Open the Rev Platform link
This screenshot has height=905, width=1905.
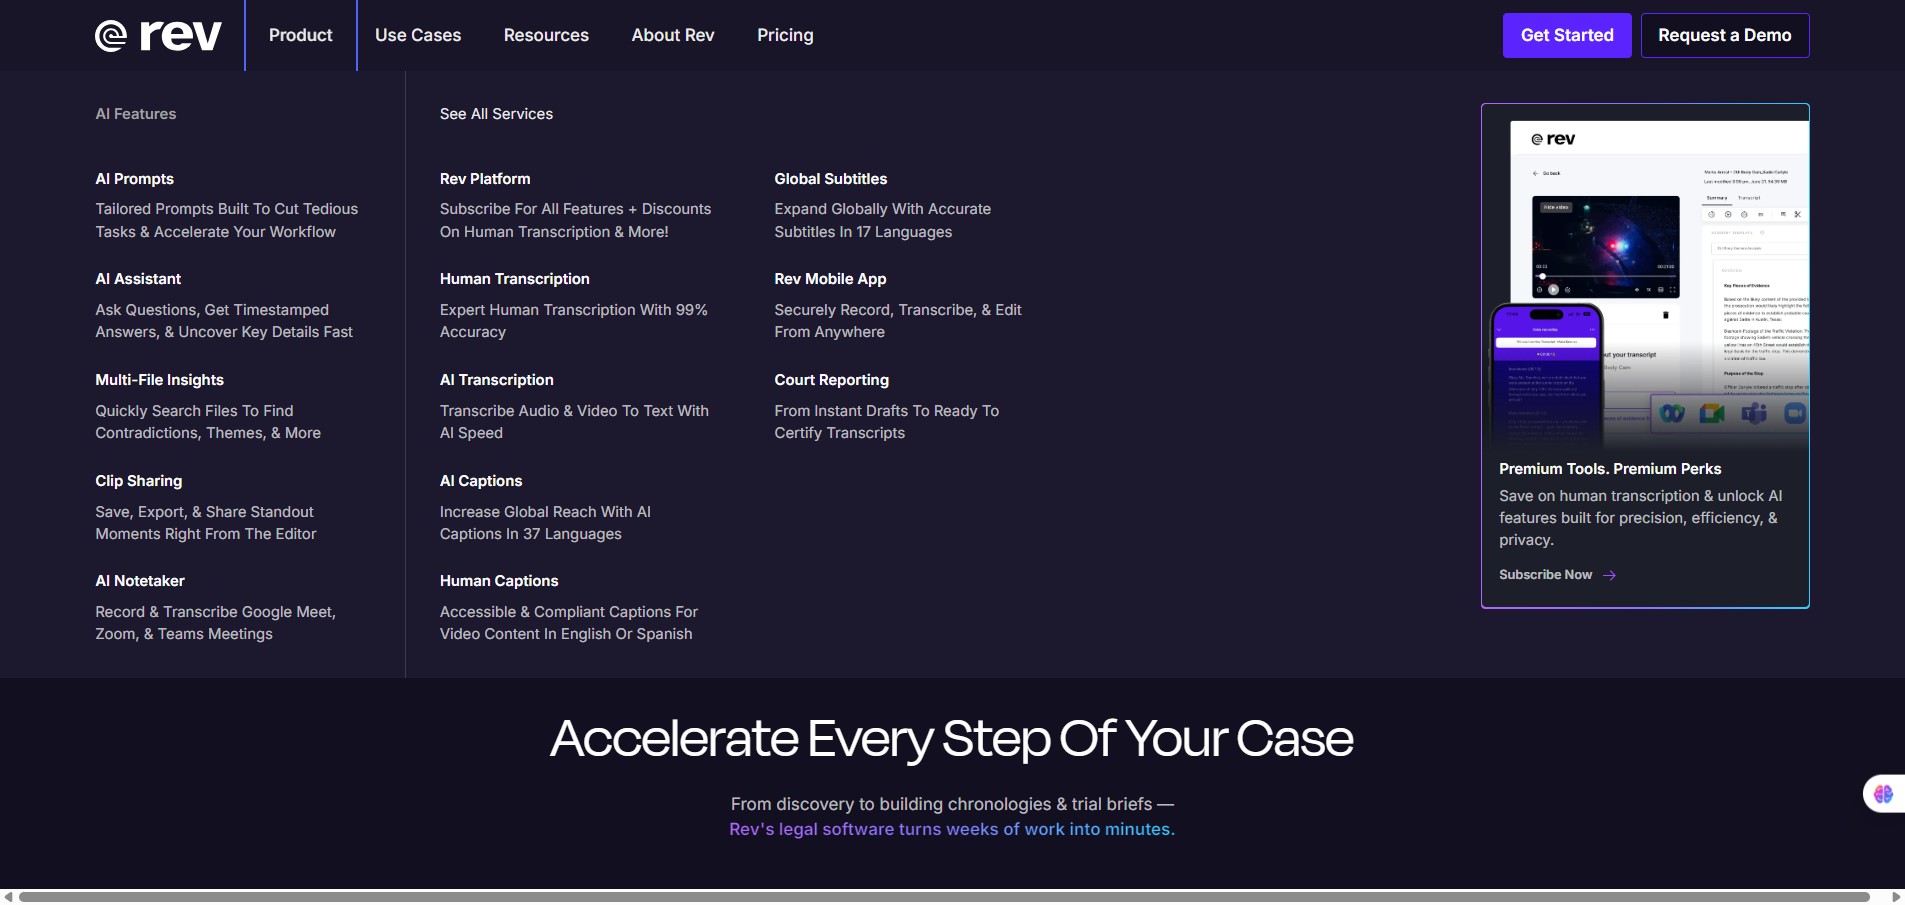[485, 179]
